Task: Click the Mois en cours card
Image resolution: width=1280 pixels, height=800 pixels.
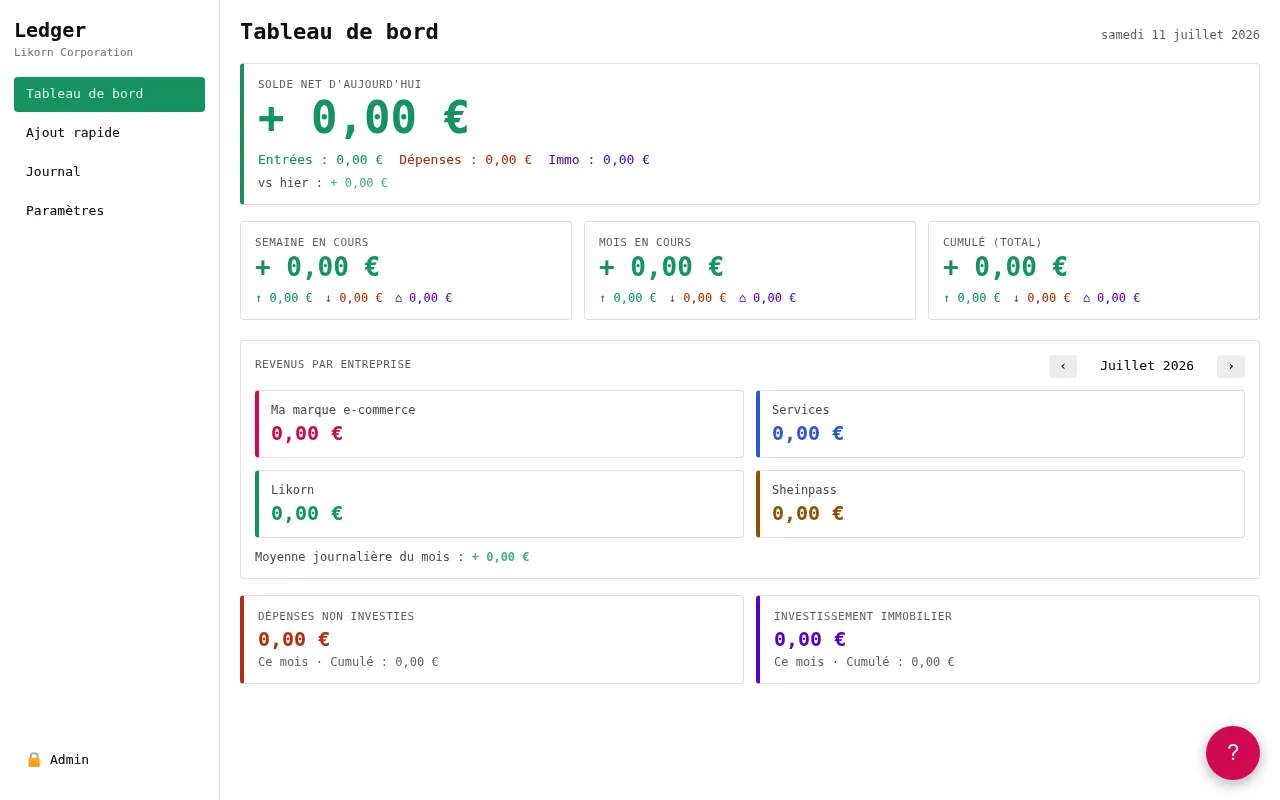Action: (x=750, y=270)
